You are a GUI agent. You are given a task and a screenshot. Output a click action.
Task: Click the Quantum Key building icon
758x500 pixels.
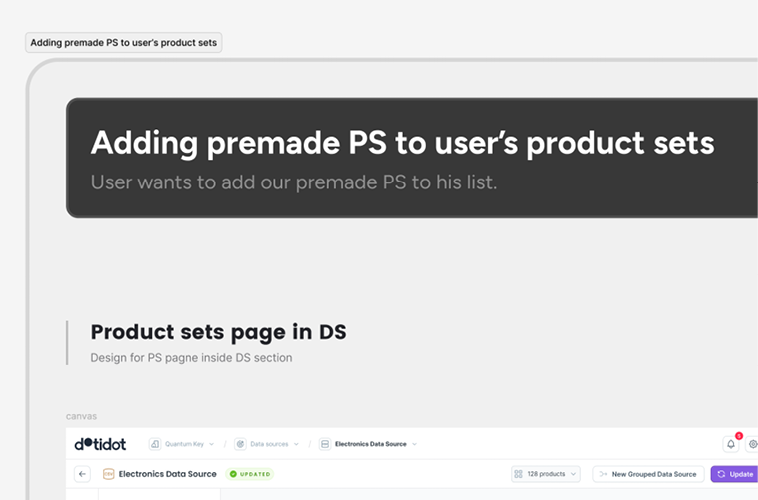[156, 444]
